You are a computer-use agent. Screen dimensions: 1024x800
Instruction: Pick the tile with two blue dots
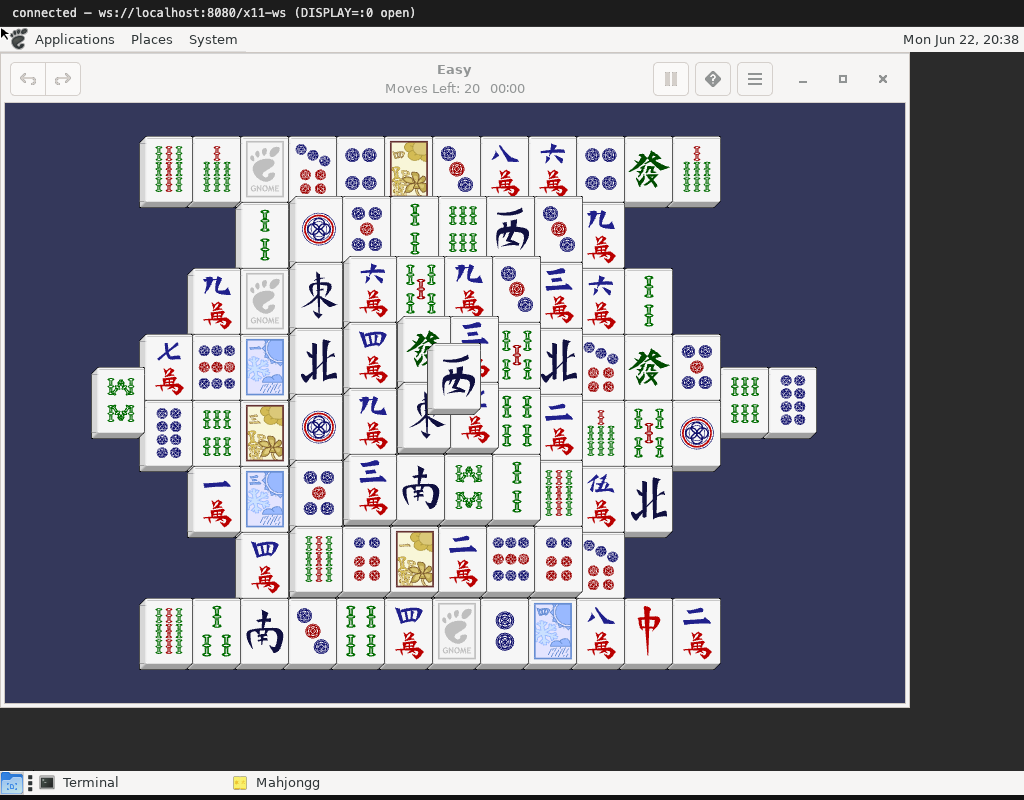pos(505,631)
